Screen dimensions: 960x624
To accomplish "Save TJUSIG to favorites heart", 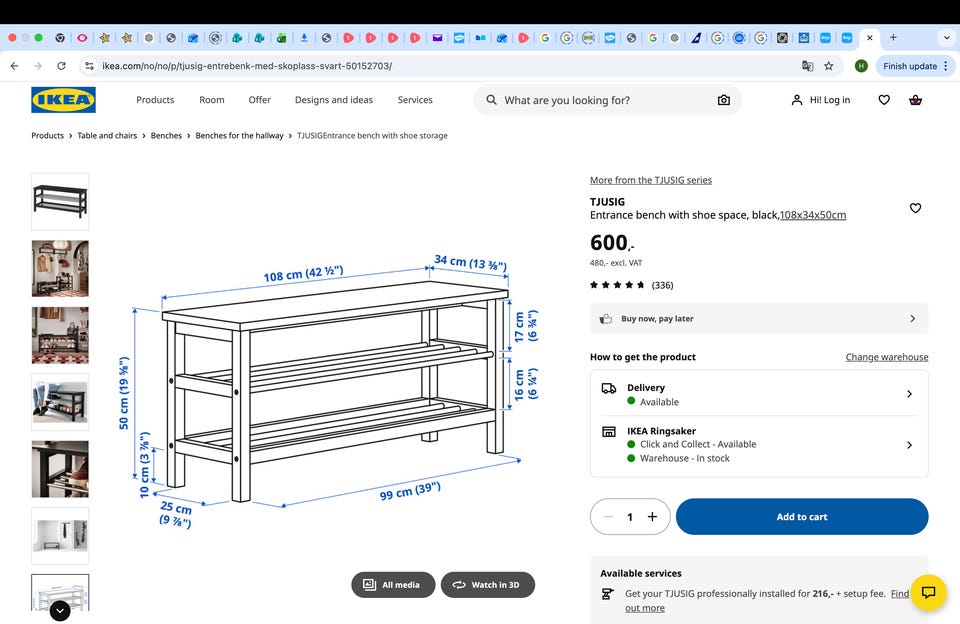I will click(x=915, y=208).
